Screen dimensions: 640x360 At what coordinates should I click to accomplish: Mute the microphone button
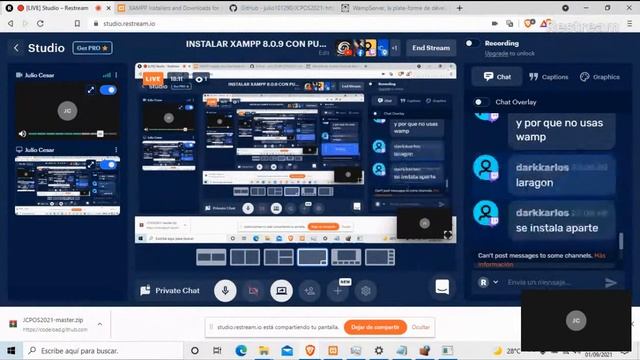(225, 291)
